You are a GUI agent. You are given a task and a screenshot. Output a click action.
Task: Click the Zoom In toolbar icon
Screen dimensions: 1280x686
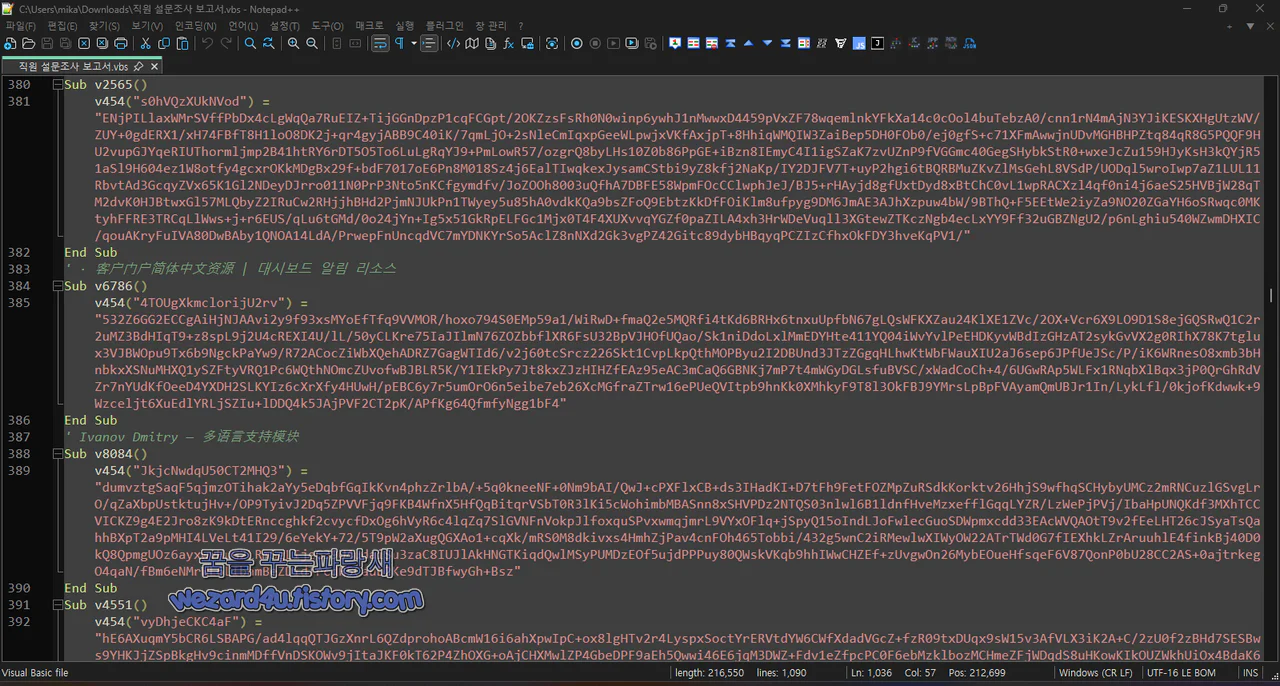(x=293, y=44)
